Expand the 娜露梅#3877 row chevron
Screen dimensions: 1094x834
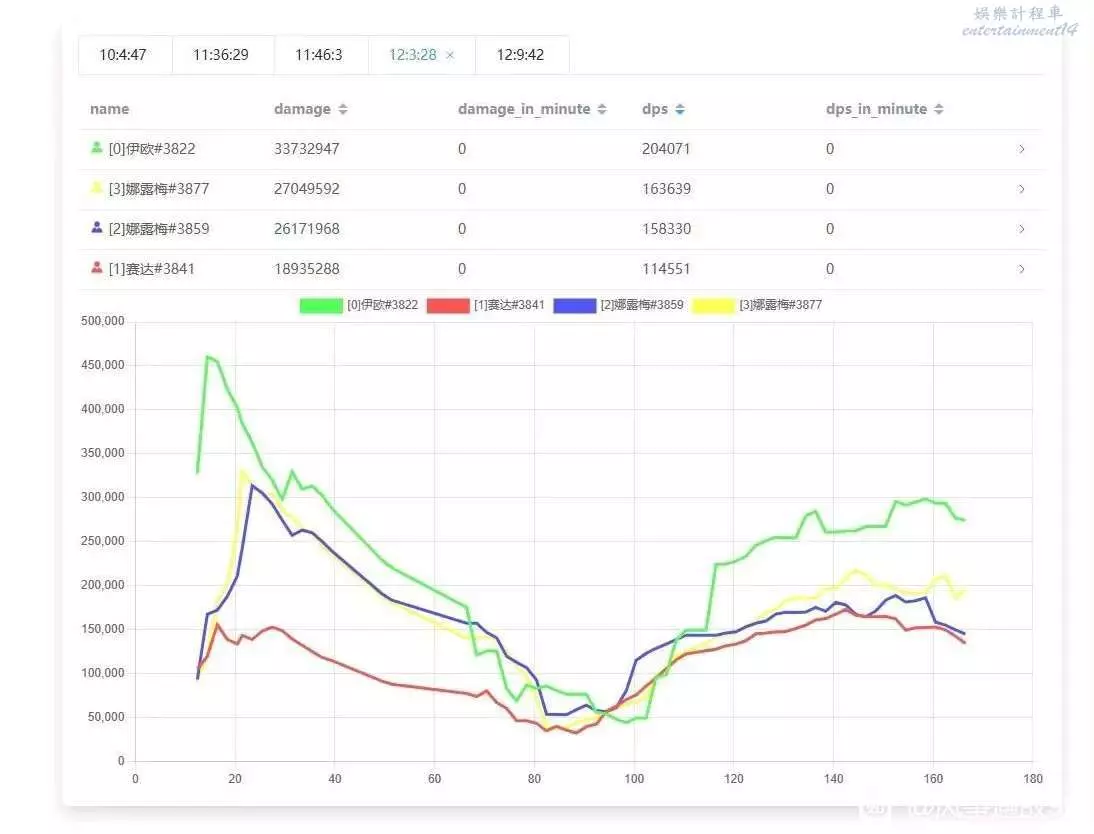pyautogui.click(x=1021, y=189)
